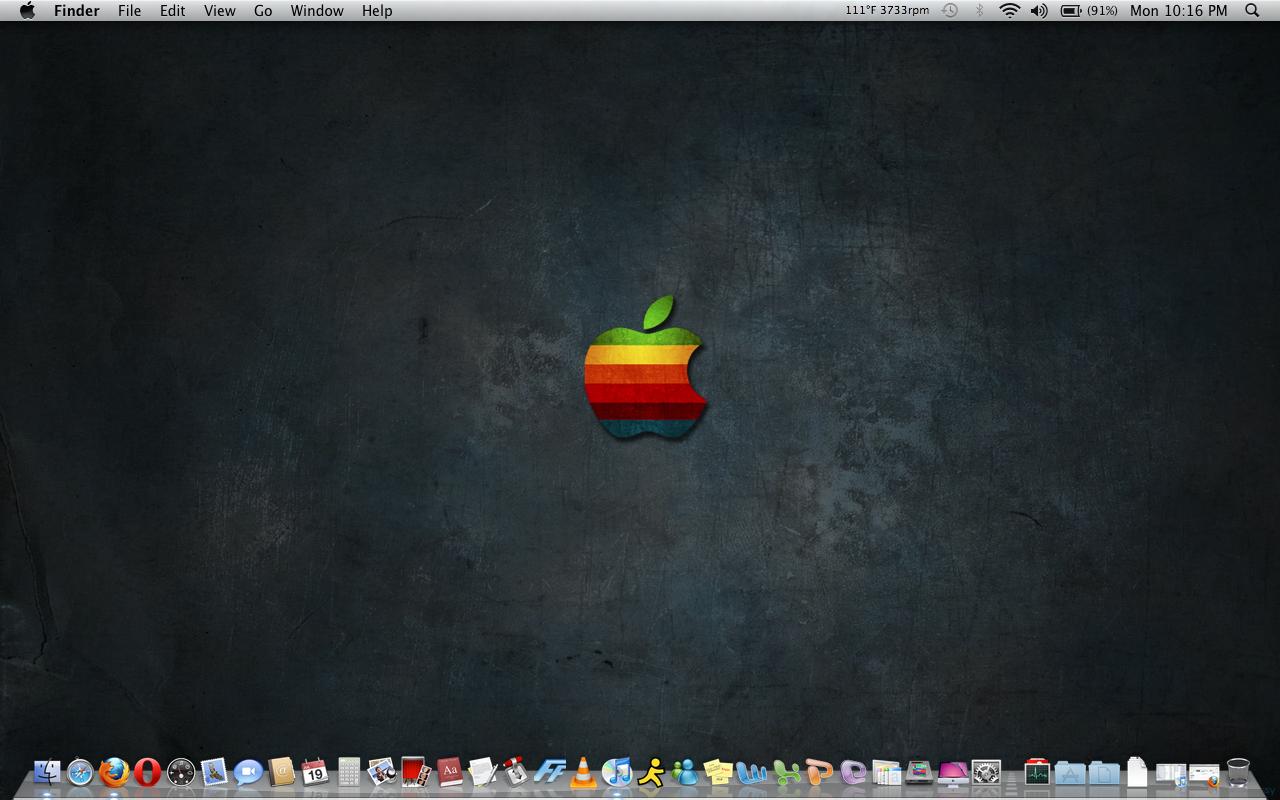
Task: Launch AIM yellow running man icon
Action: click(x=651, y=772)
